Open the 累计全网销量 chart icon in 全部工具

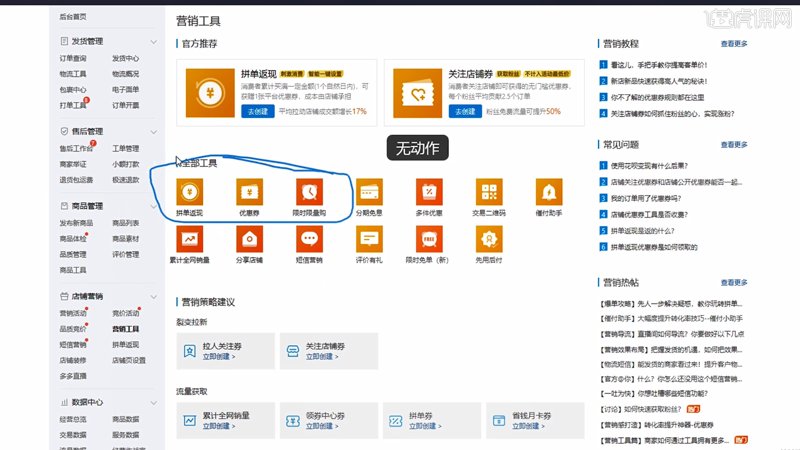[189, 239]
